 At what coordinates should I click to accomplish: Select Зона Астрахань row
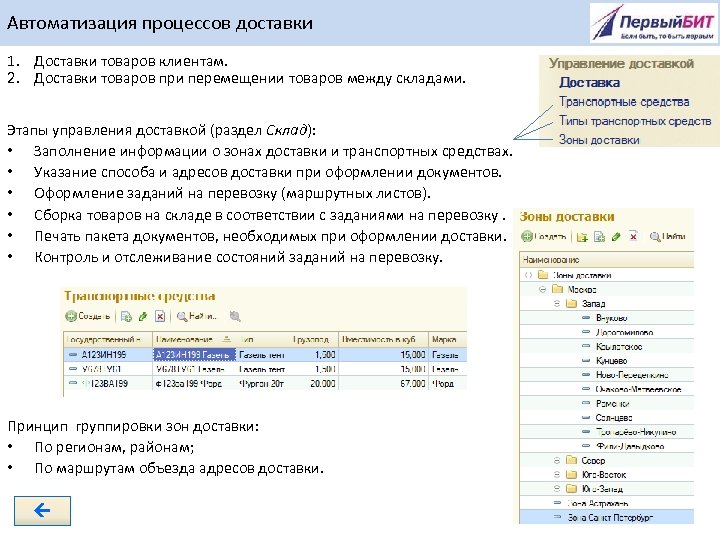click(x=606, y=503)
